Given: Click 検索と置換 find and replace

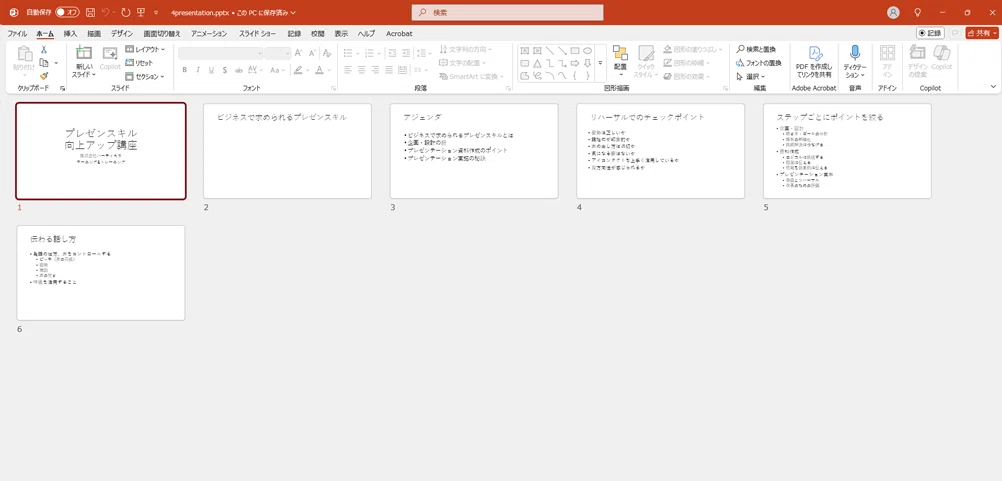Looking at the screenshot, I should (757, 49).
